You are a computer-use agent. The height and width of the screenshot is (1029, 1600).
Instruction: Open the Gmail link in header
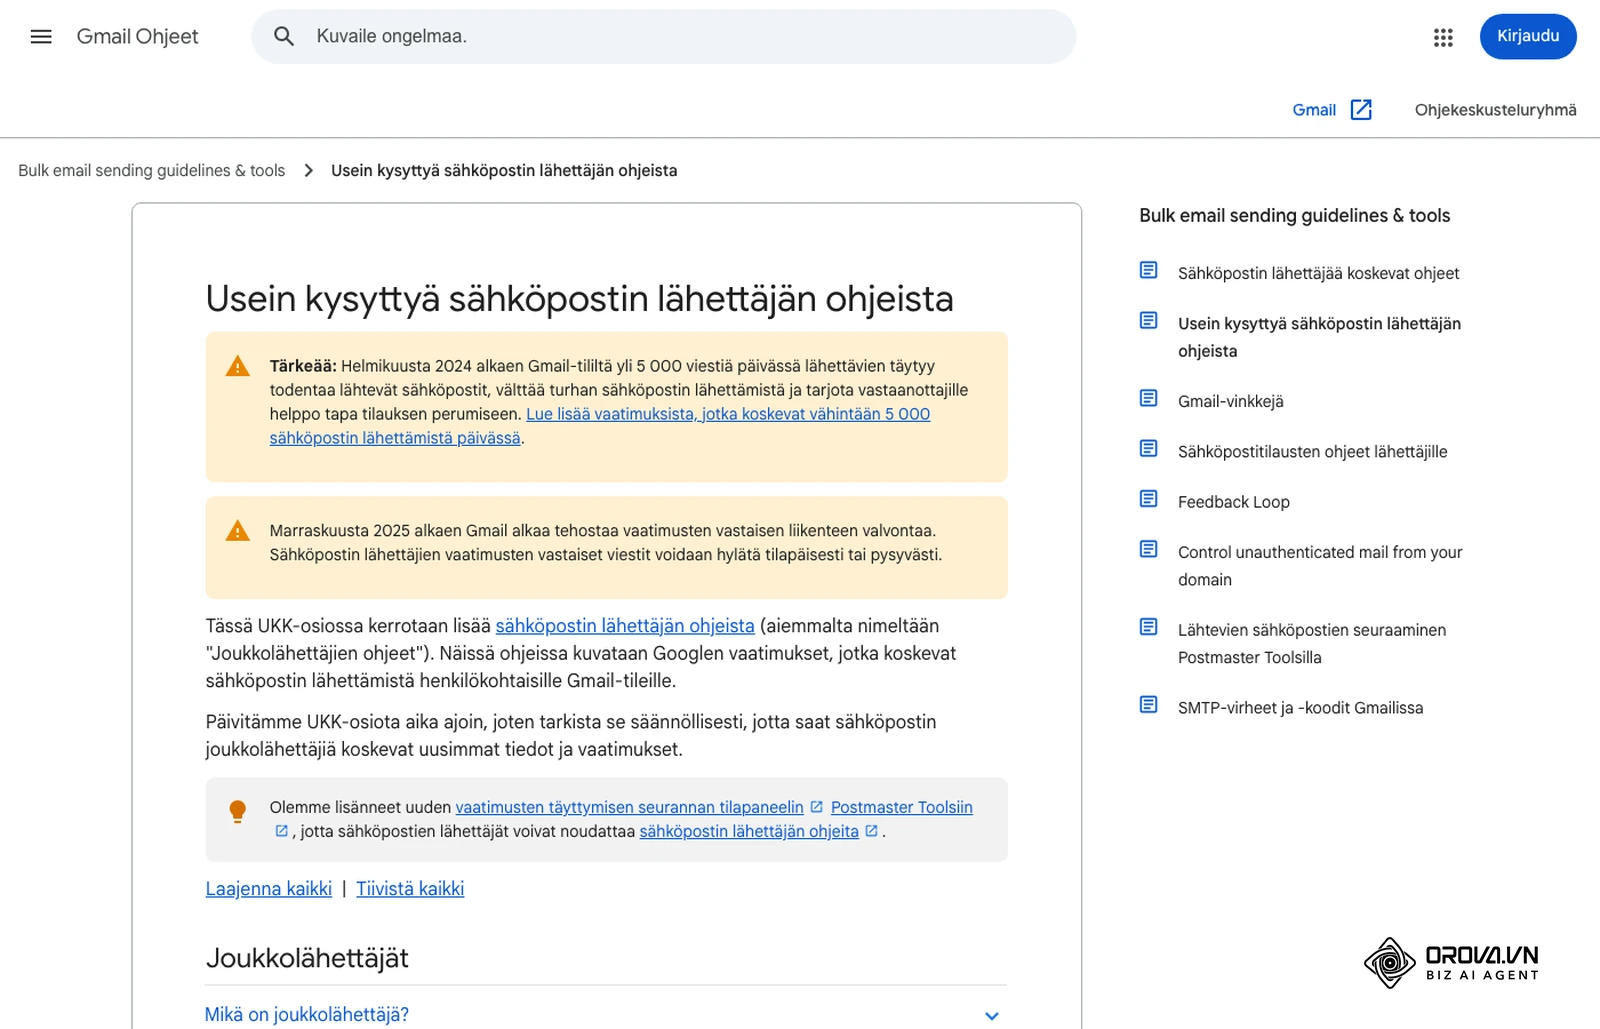tap(1314, 110)
